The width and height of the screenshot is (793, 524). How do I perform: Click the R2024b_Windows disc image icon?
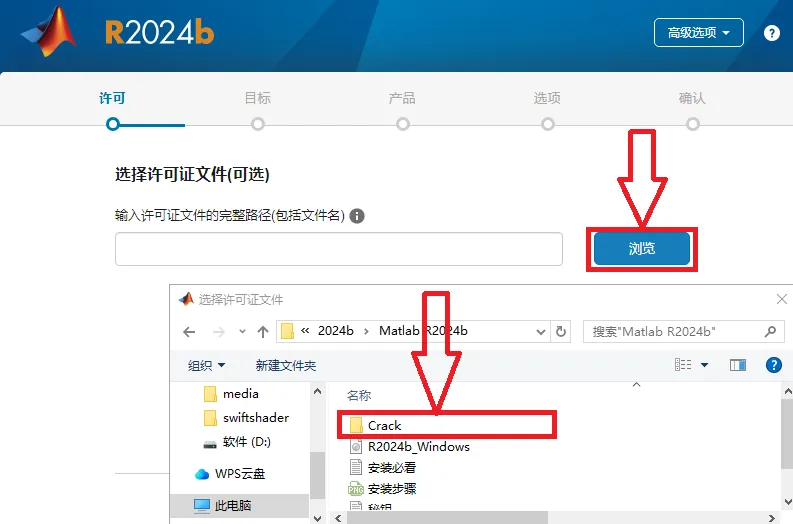pyautogui.click(x=356, y=447)
